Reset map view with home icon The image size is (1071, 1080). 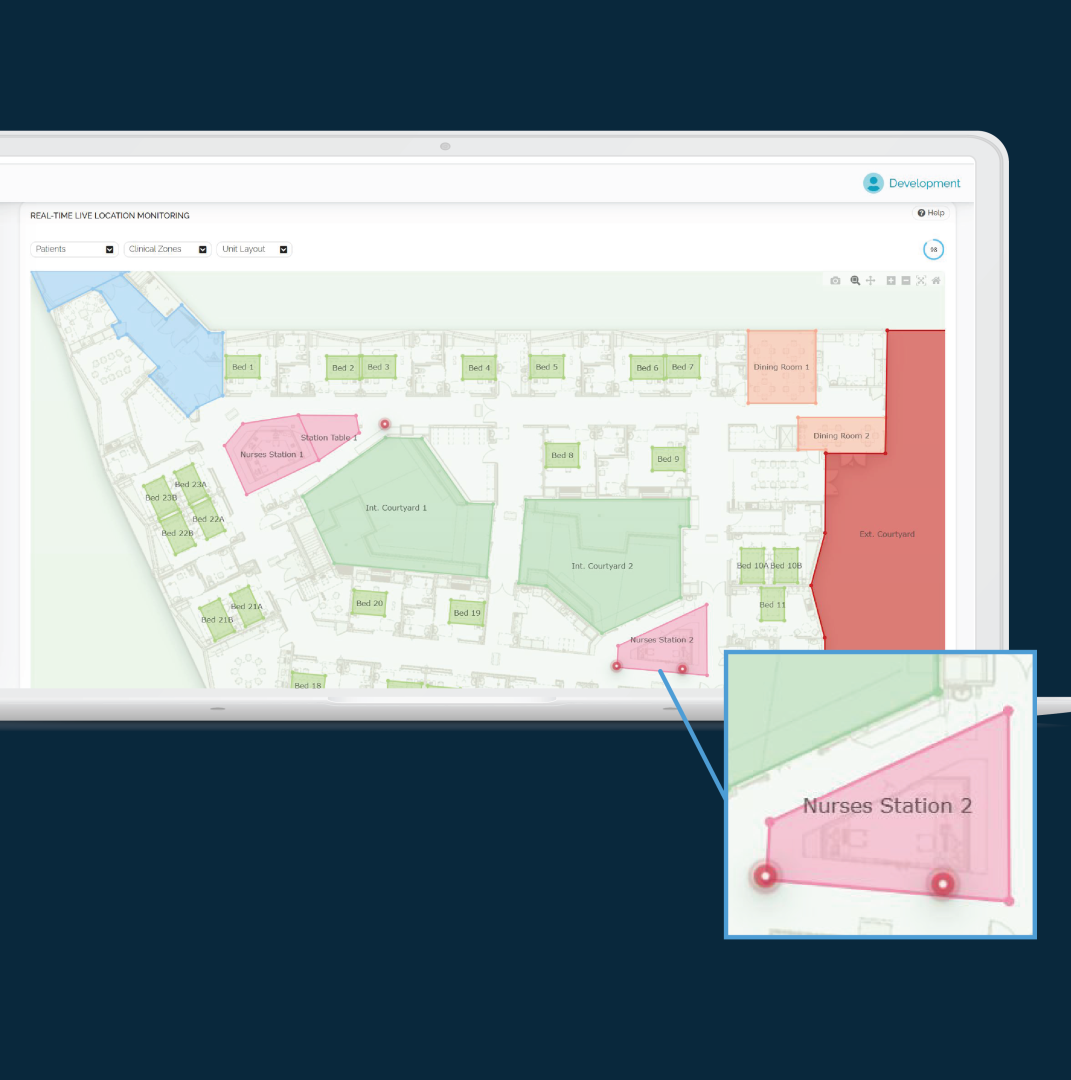coord(936,281)
